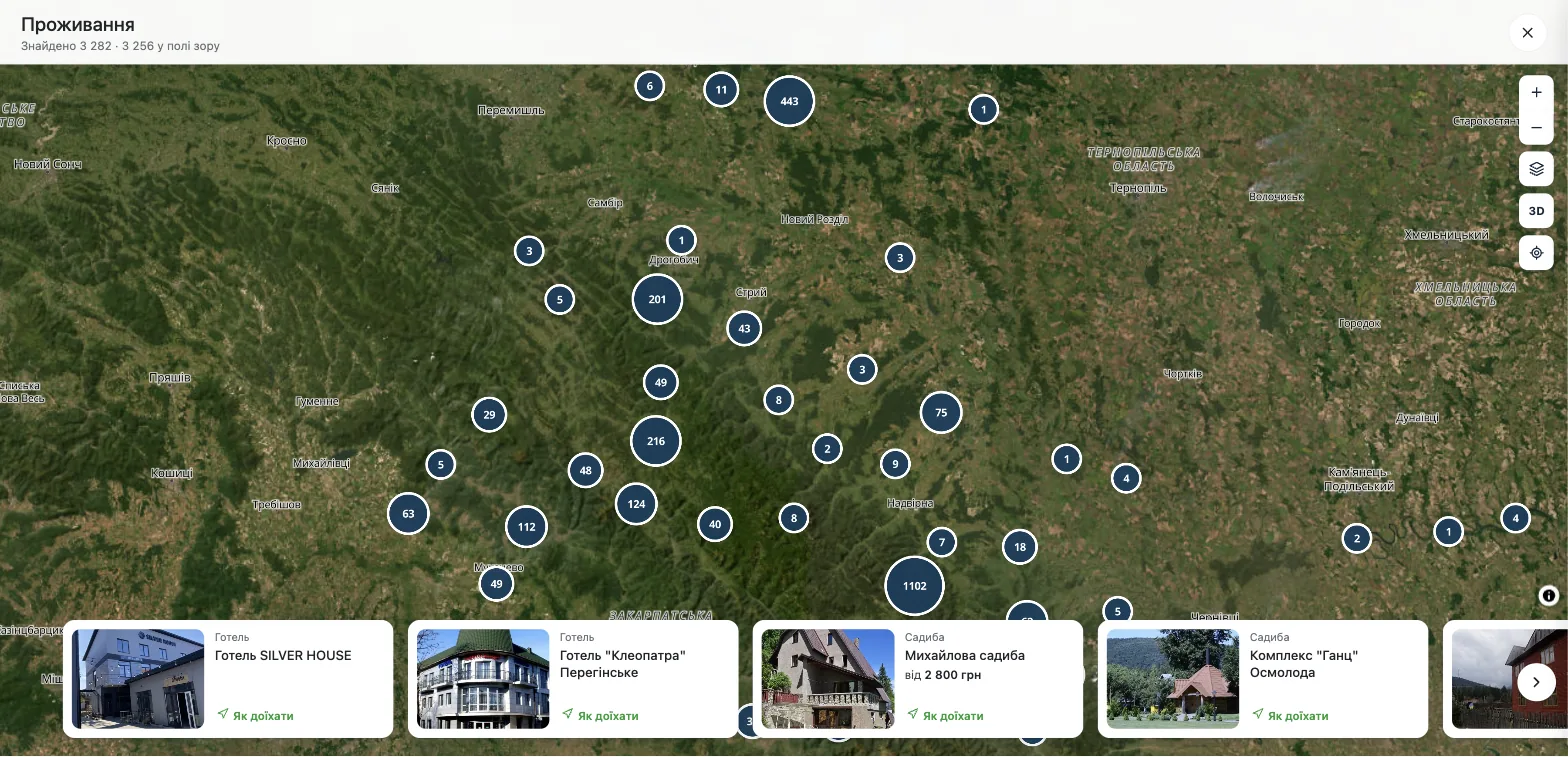Viewport: 1568px width, 757px height.
Task: Open the Готель SILVER HOUSE title
Action: point(283,656)
